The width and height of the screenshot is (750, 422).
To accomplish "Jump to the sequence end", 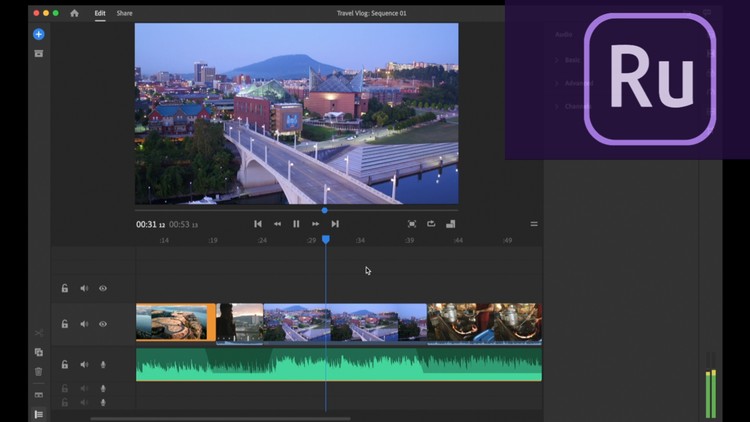I will pyautogui.click(x=335, y=224).
